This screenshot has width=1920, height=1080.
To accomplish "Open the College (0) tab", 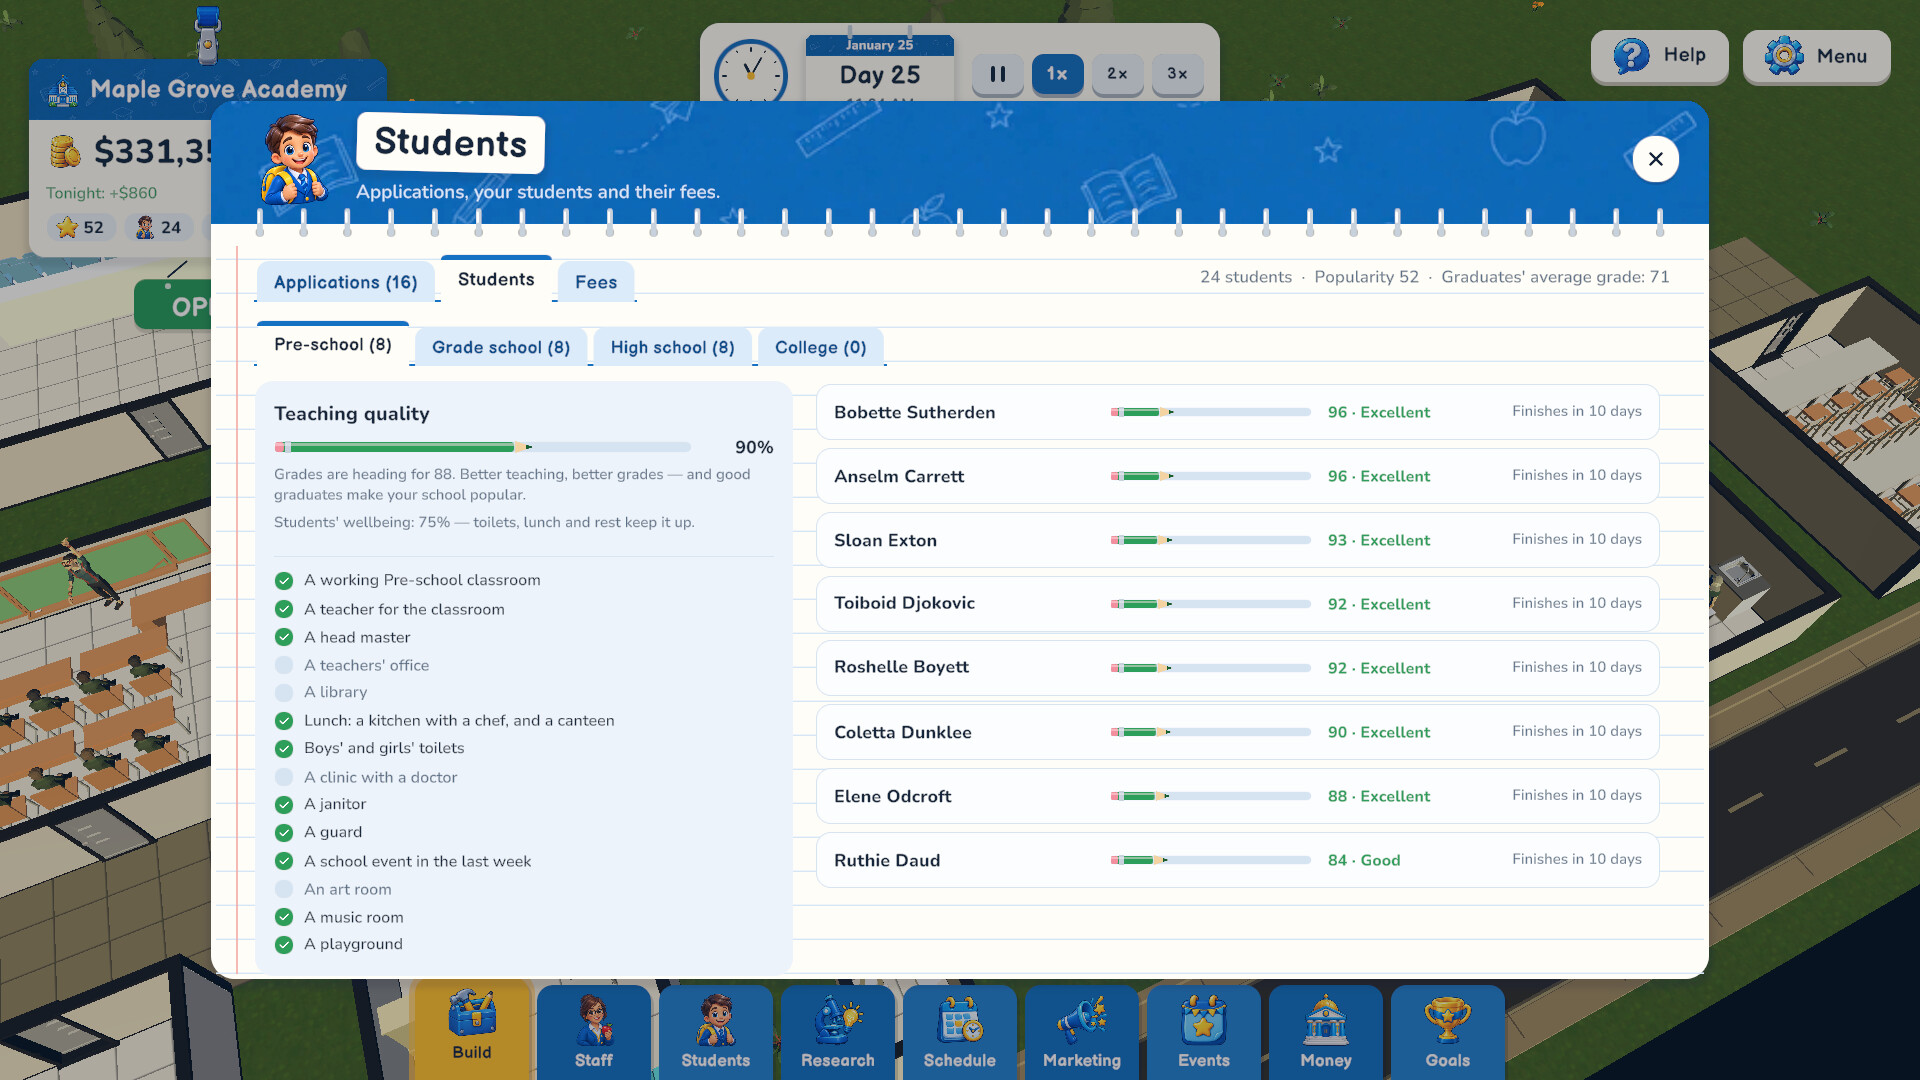I will (821, 347).
